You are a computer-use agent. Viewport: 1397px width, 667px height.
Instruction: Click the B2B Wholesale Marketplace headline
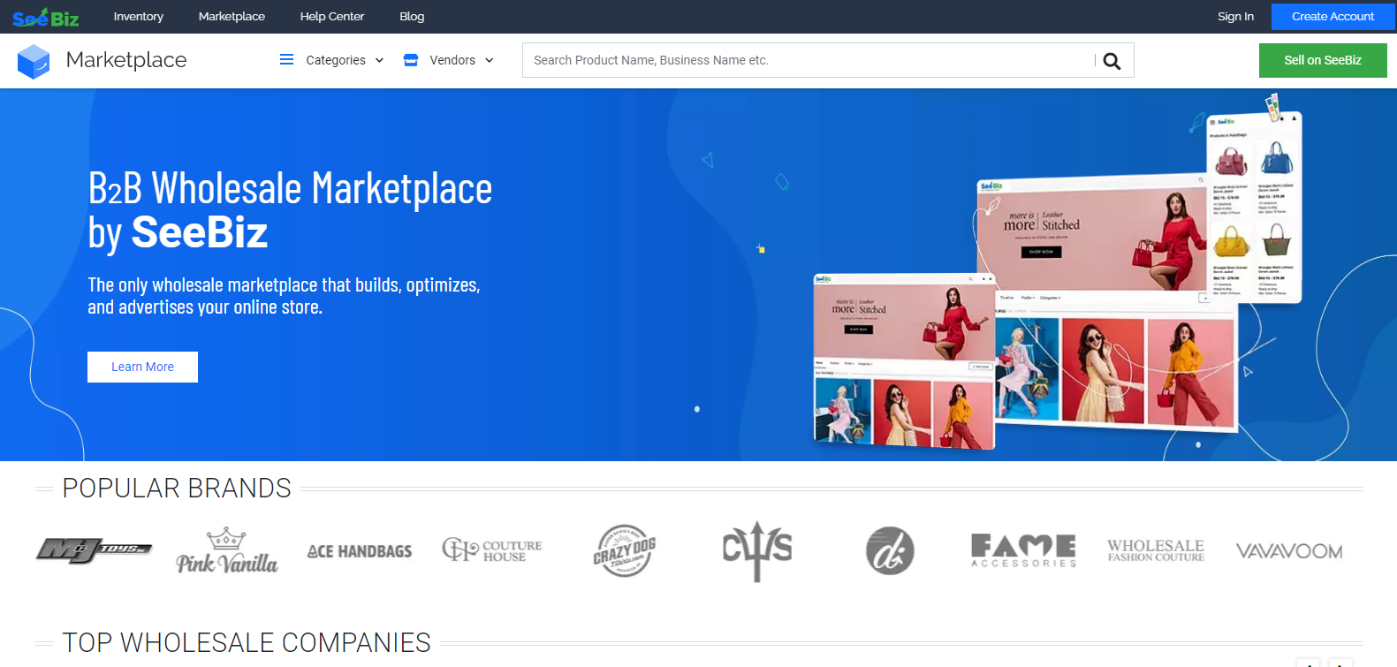(x=290, y=210)
